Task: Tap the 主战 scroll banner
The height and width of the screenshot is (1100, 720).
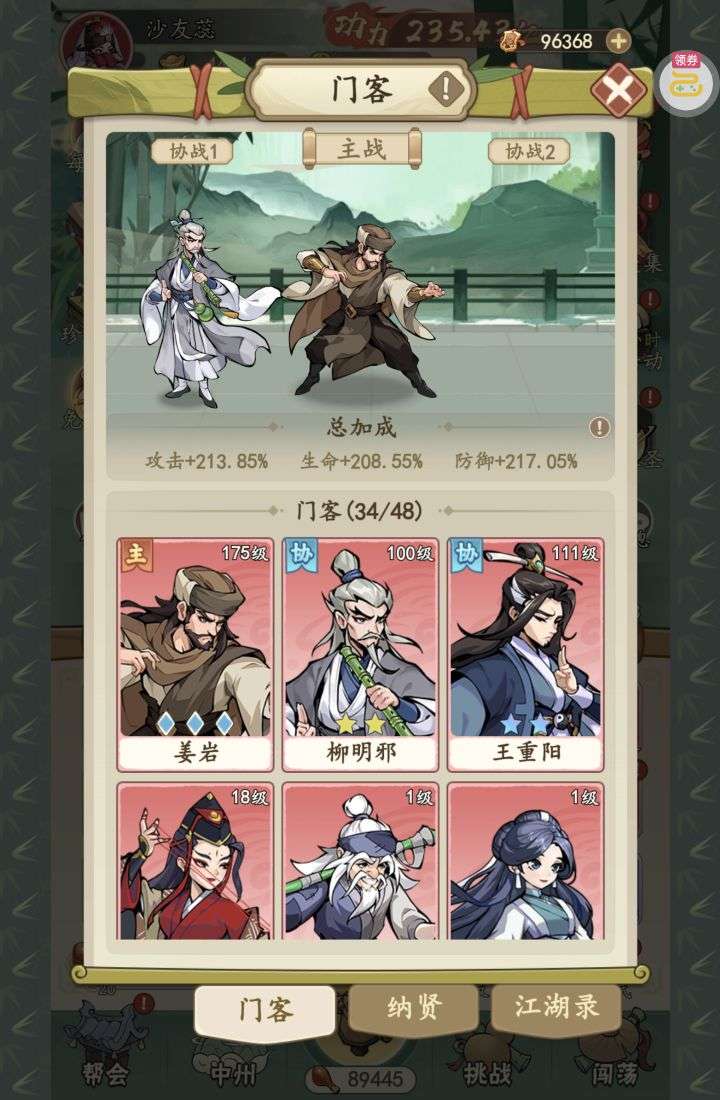Action: tap(361, 149)
